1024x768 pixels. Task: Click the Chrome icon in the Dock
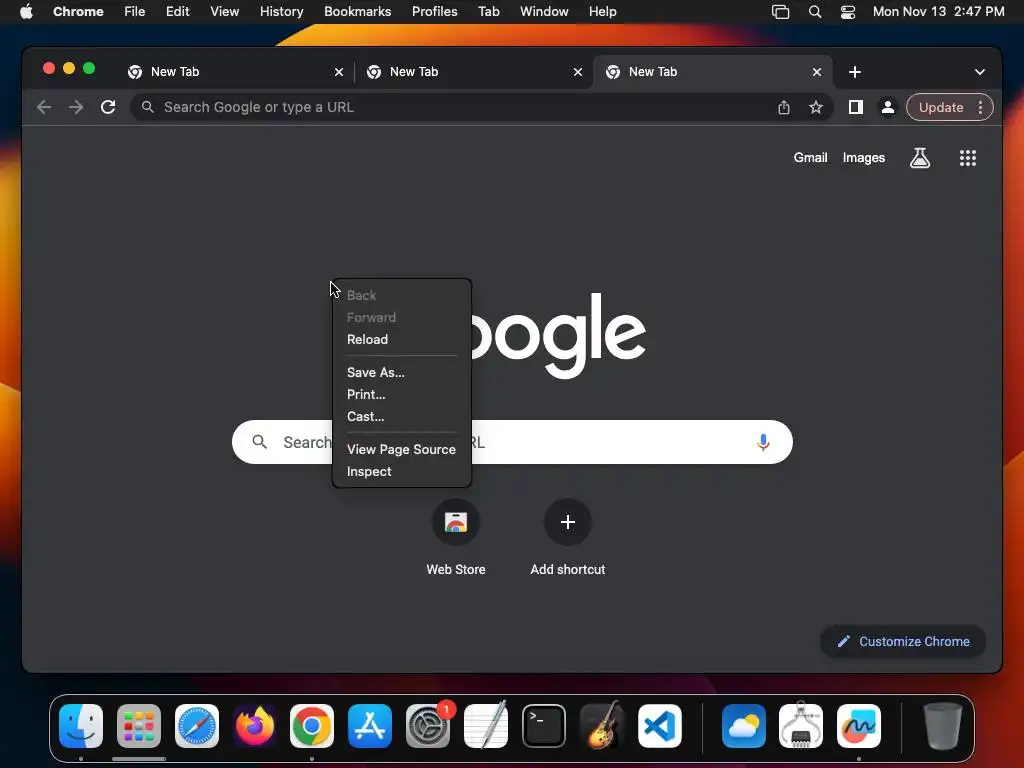[312, 726]
